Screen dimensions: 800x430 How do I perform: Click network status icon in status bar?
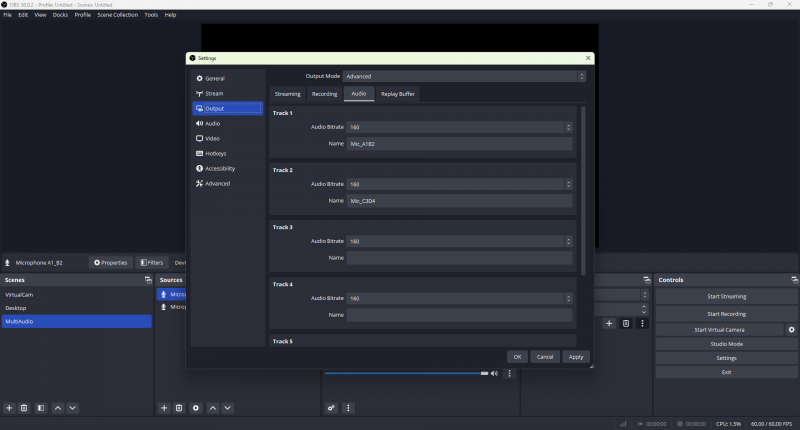pos(623,424)
